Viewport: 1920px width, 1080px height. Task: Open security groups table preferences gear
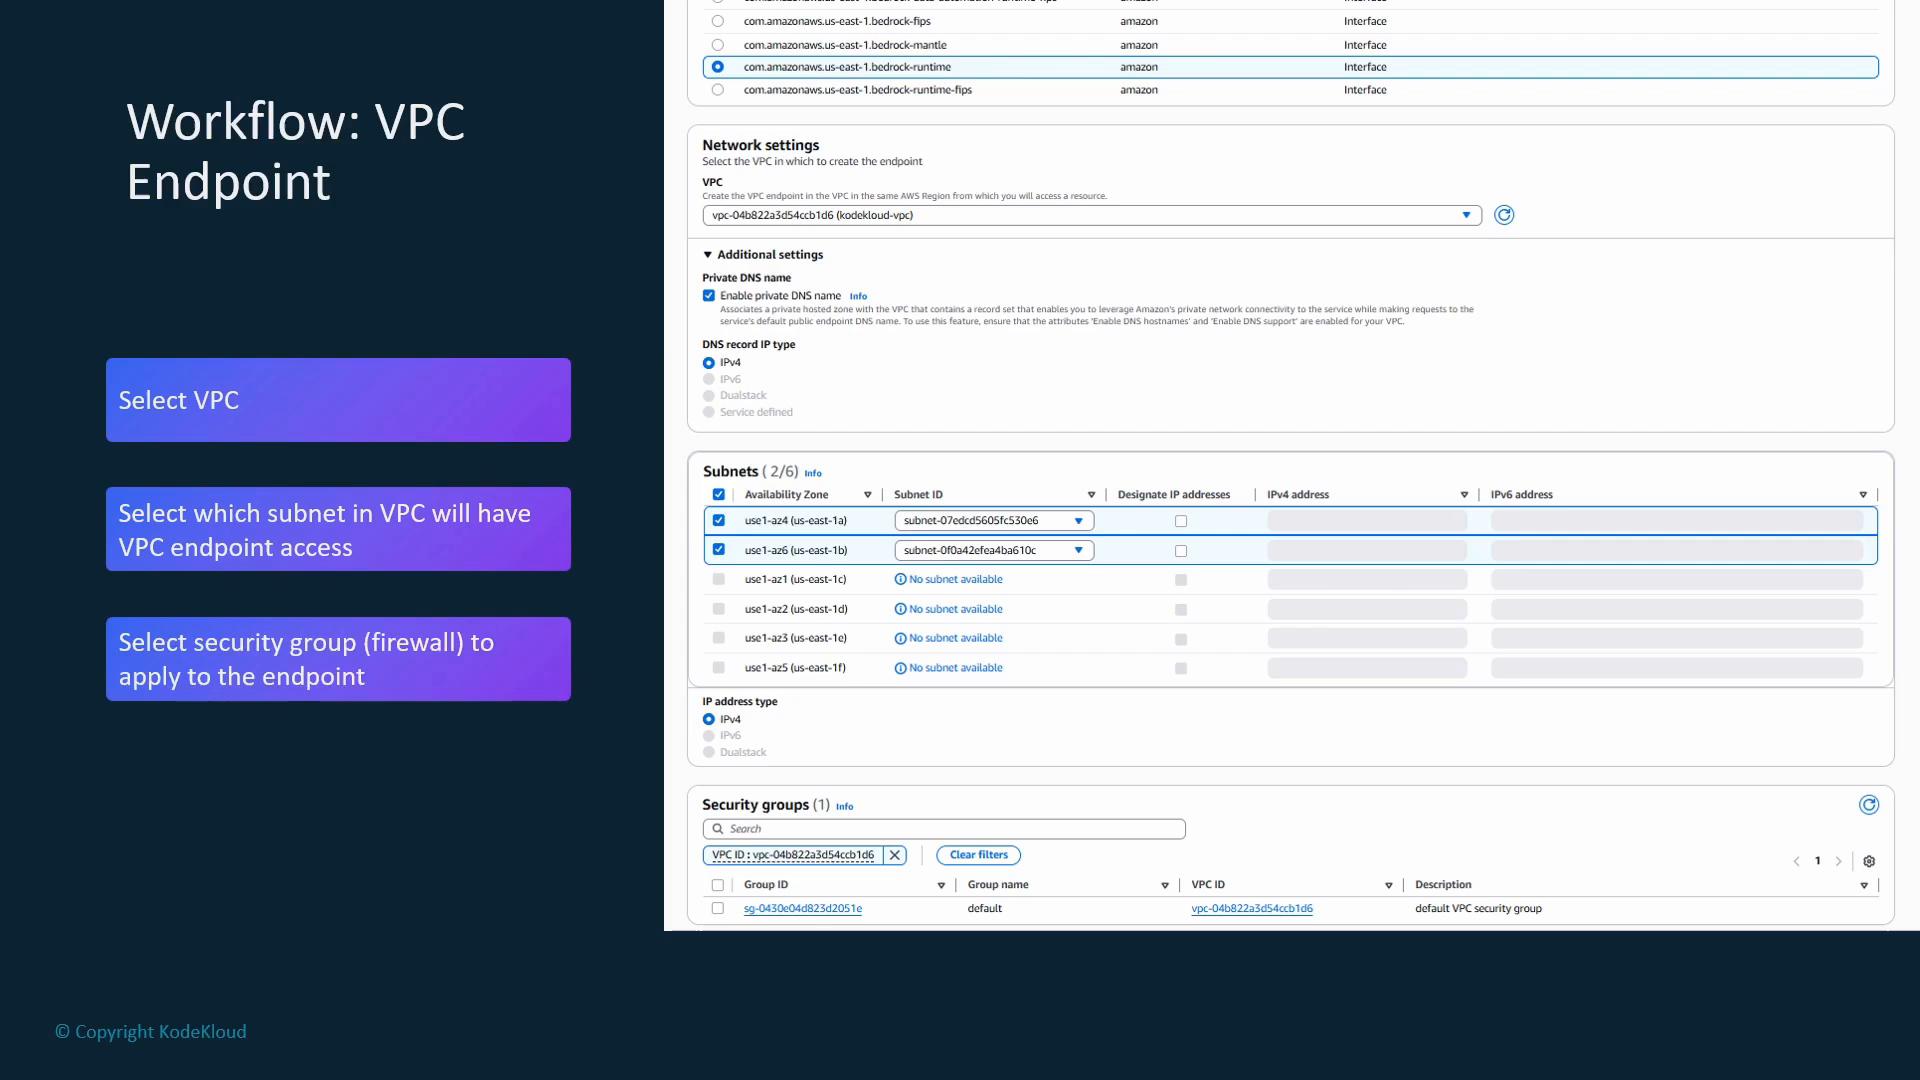(1869, 861)
